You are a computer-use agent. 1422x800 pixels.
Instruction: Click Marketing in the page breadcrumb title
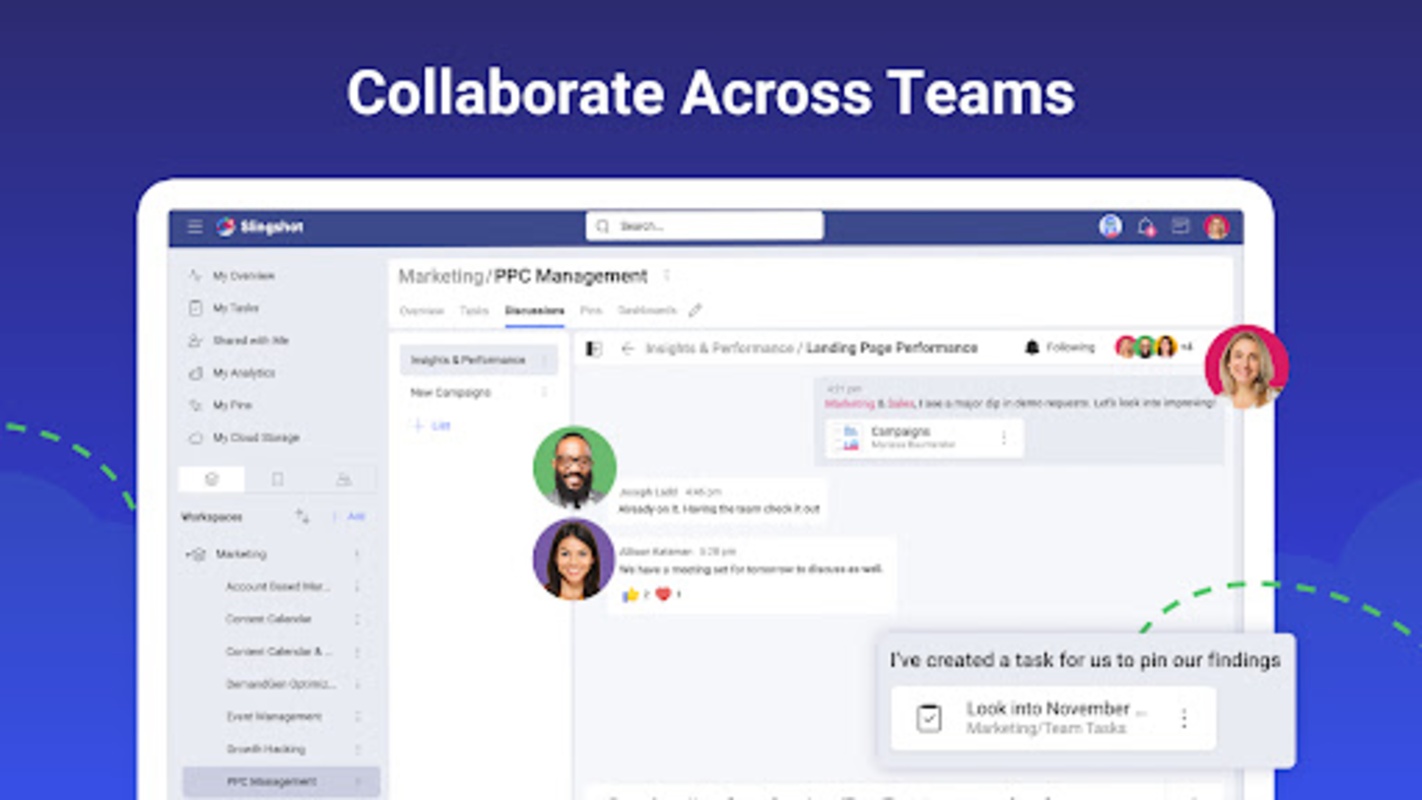coord(441,276)
